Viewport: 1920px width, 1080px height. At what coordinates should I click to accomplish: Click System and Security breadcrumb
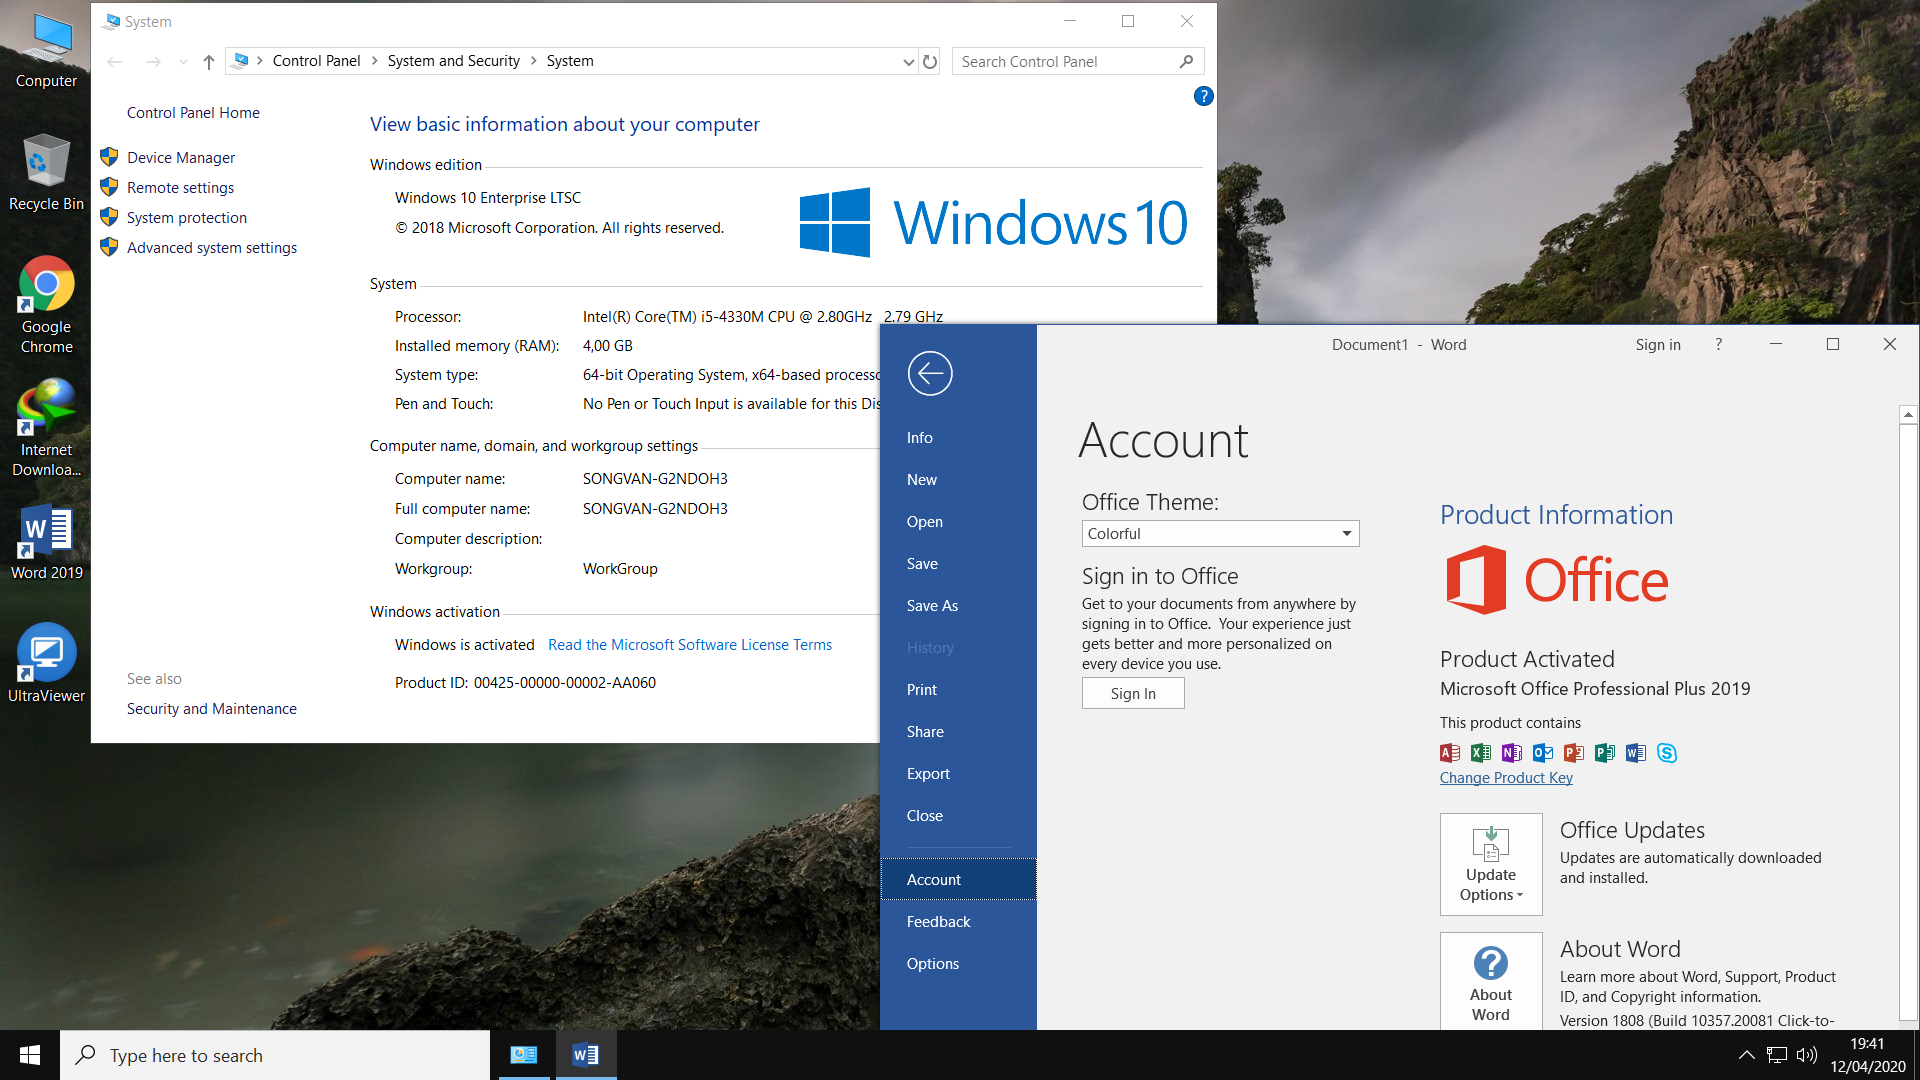tap(454, 61)
